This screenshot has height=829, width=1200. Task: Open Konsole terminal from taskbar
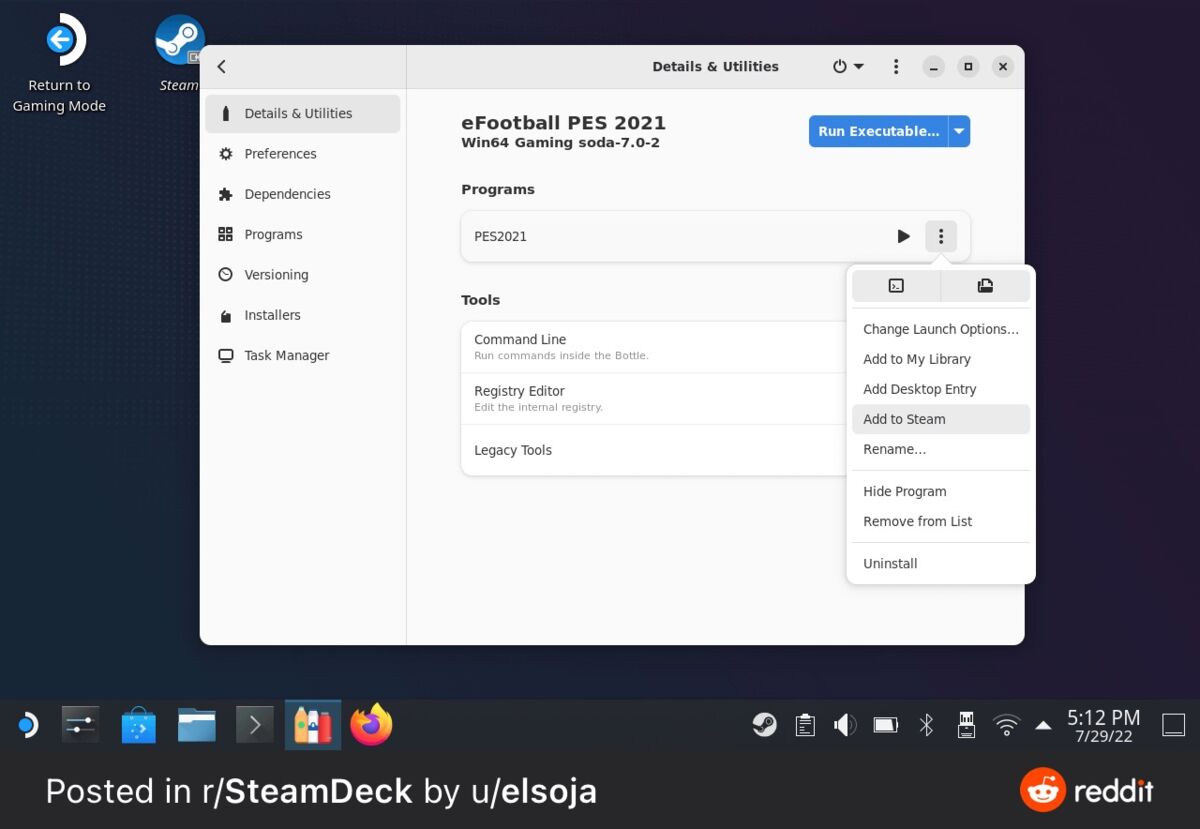point(254,725)
